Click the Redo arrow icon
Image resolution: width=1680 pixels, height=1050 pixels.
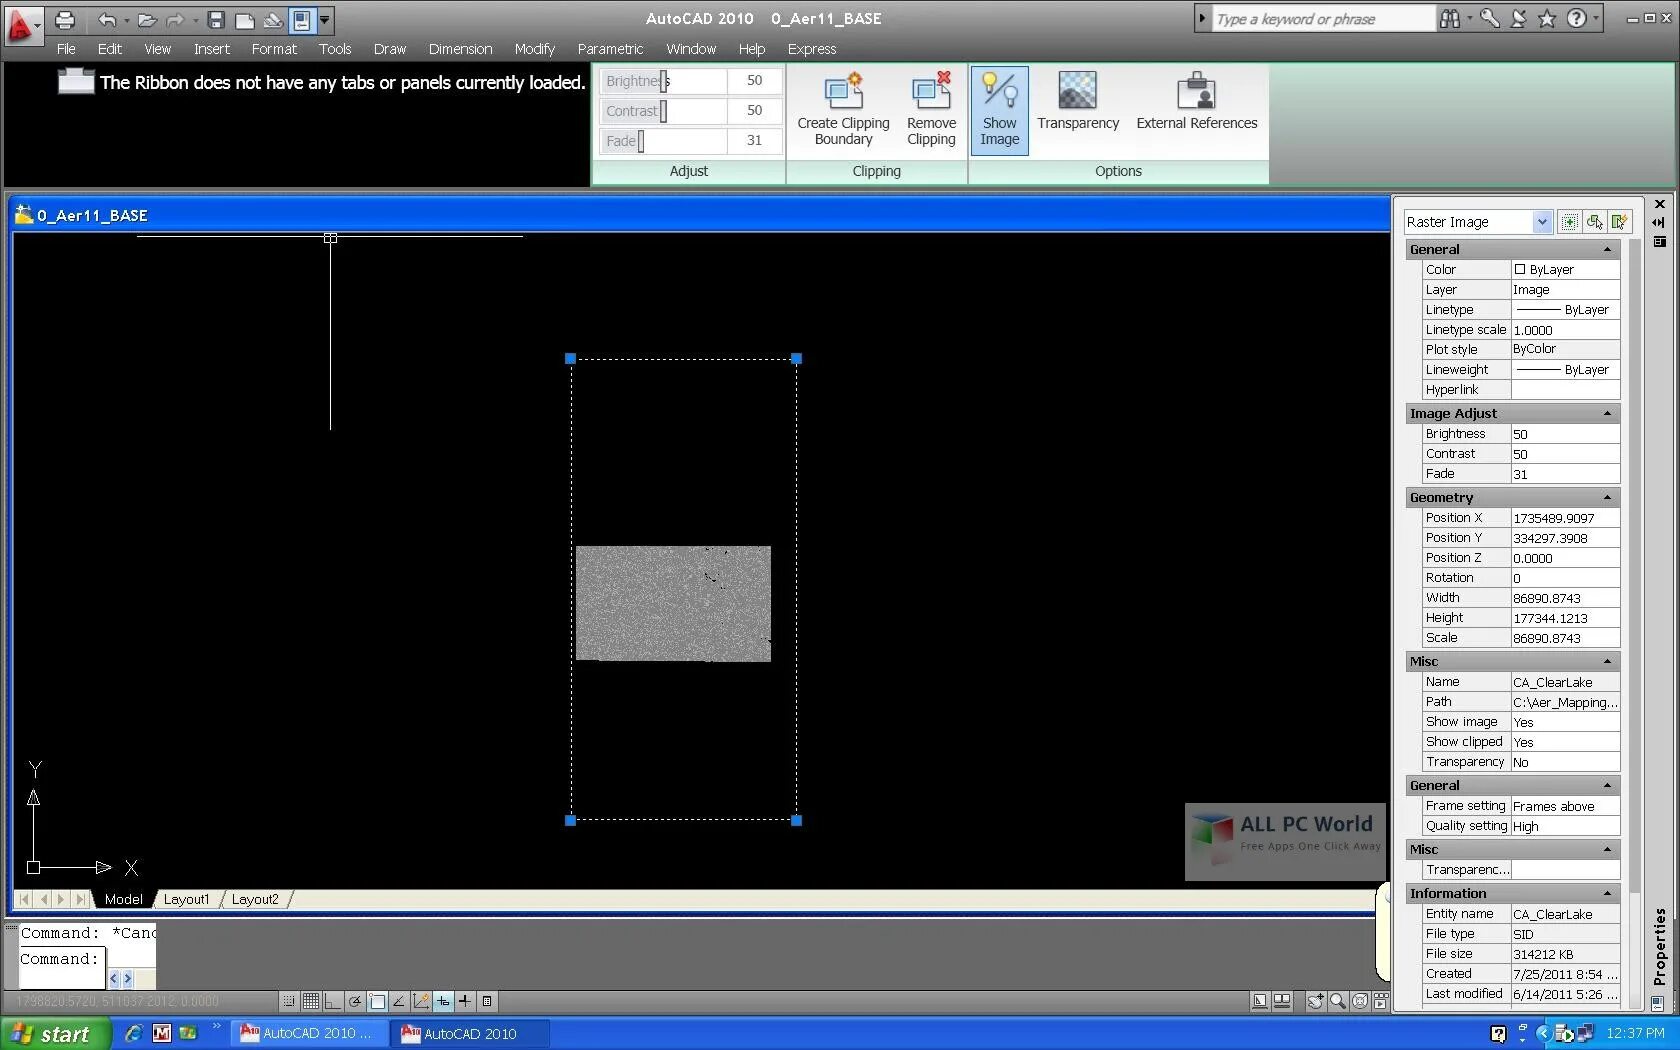175,19
